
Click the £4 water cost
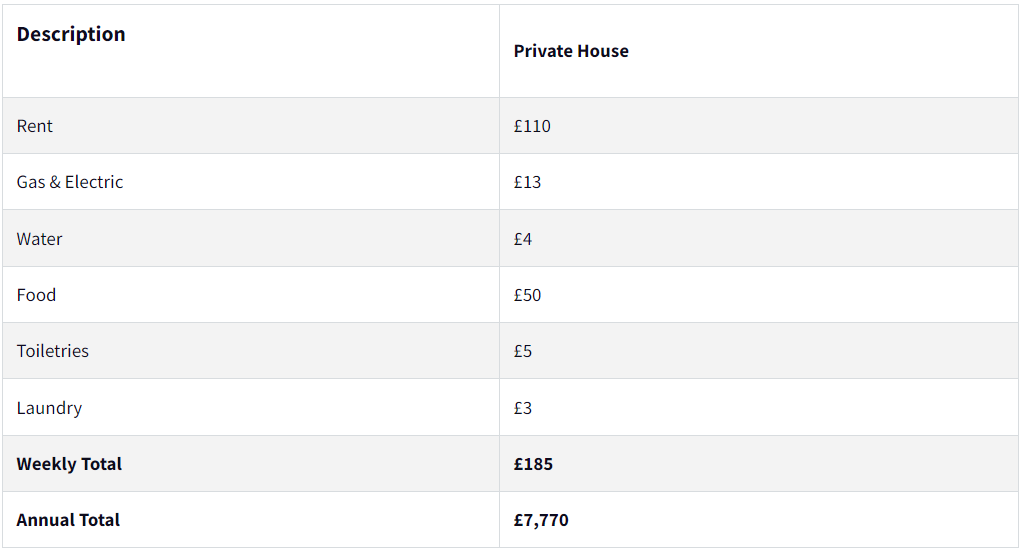click(523, 239)
